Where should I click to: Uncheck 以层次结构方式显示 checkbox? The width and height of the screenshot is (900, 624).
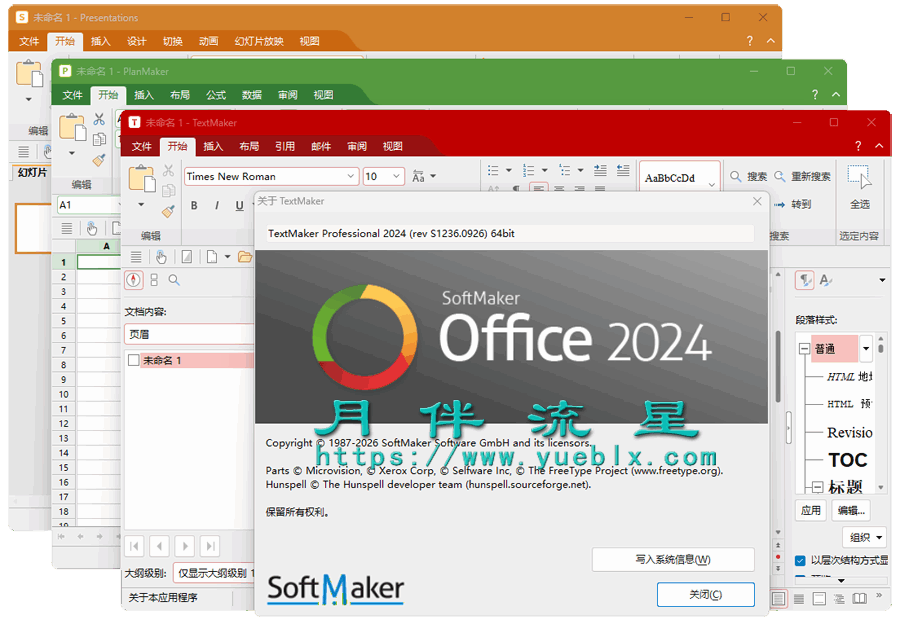click(800, 560)
